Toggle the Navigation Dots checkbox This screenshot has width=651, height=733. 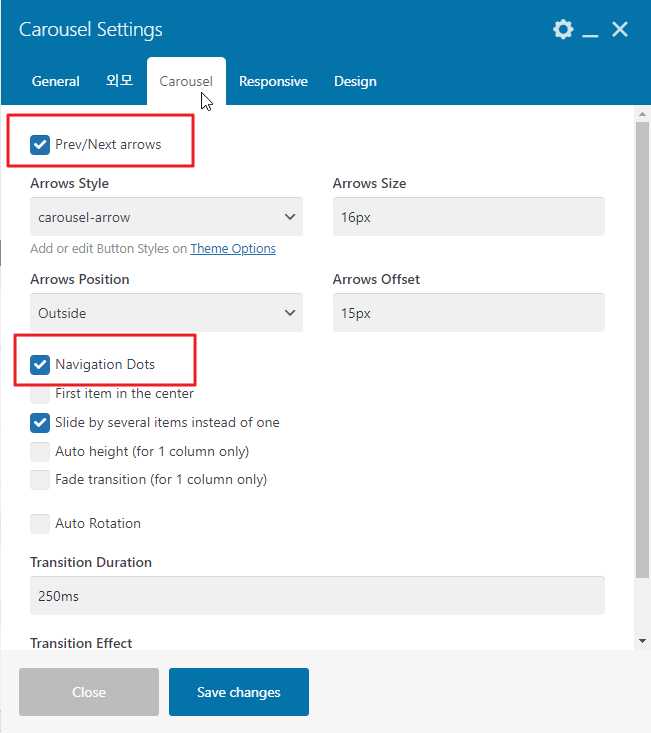[40, 365]
